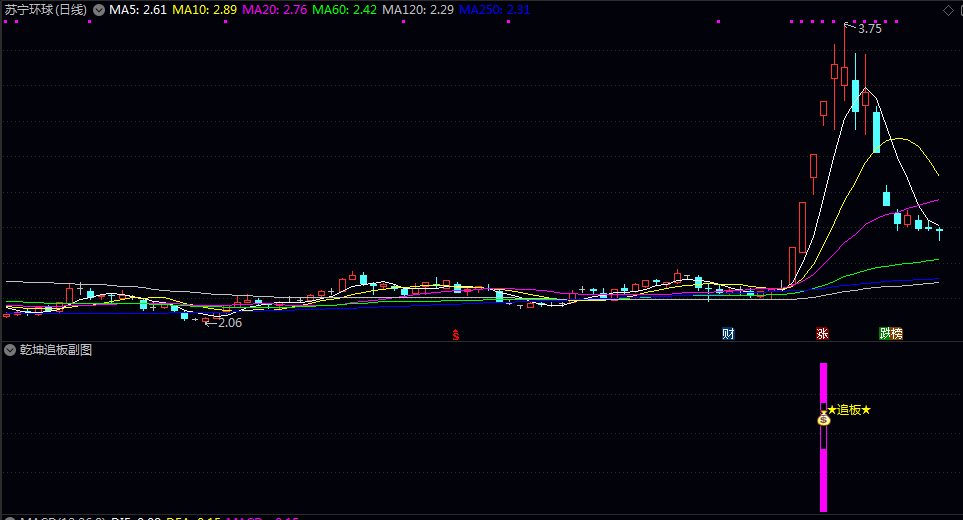Viewport: 963px width, 520px height.
Task: Open the 乾坤追板副图 indicator dropdown arrow
Action: [10, 350]
